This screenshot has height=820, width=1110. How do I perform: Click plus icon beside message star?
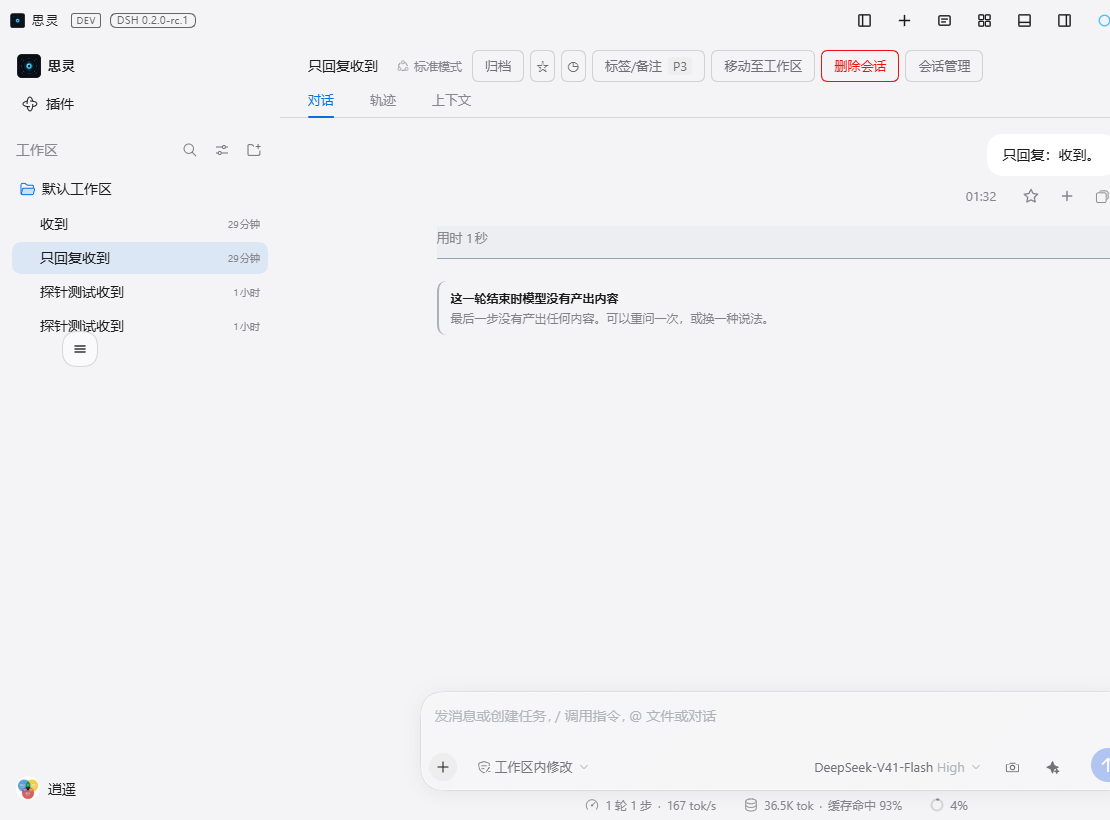pyautogui.click(x=1067, y=196)
